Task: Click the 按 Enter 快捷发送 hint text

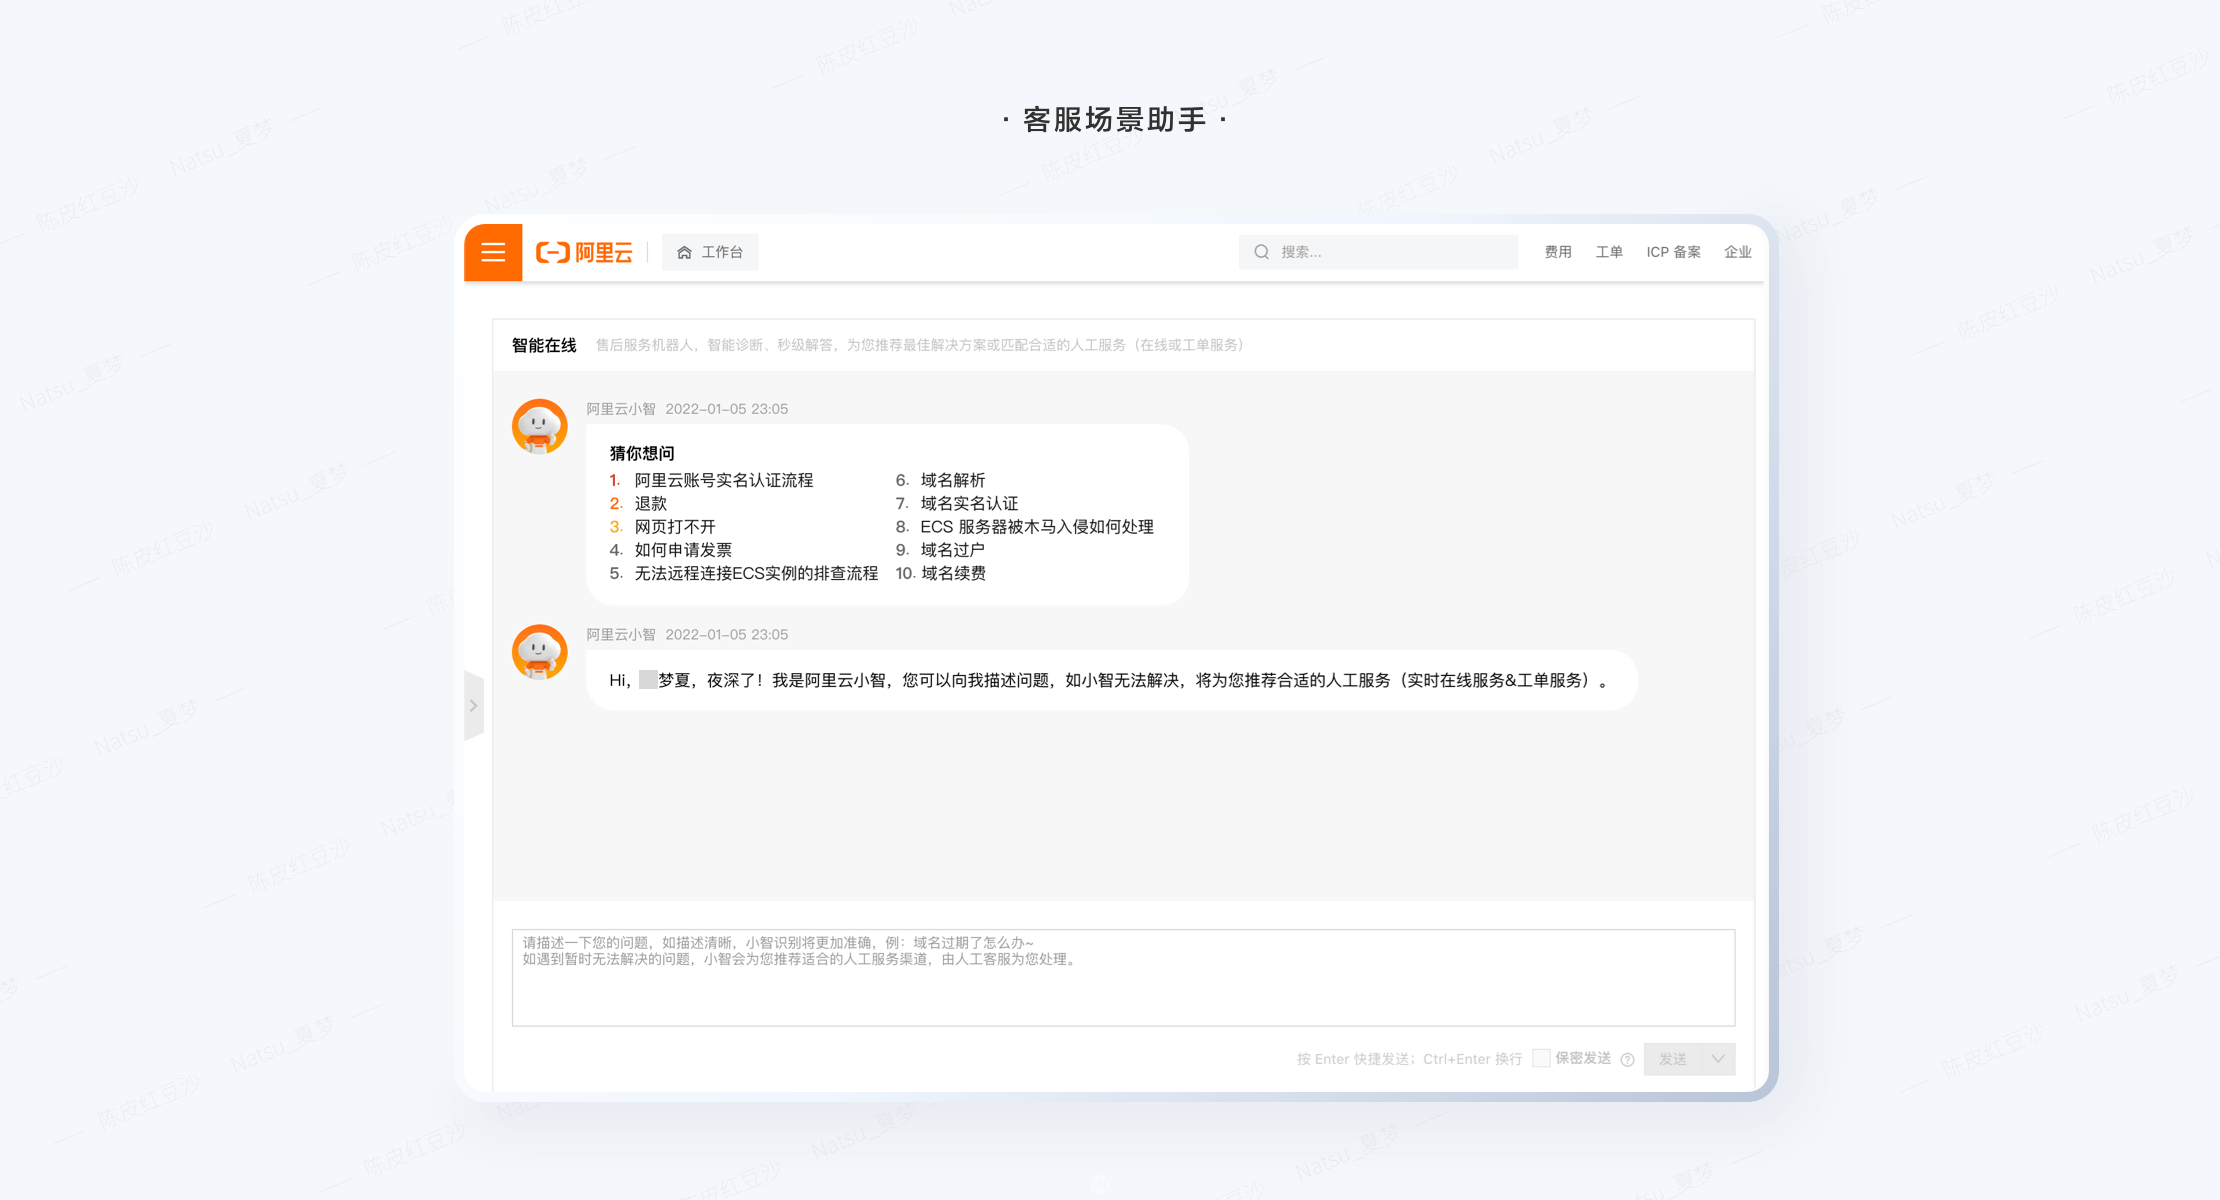Action: (1409, 1059)
